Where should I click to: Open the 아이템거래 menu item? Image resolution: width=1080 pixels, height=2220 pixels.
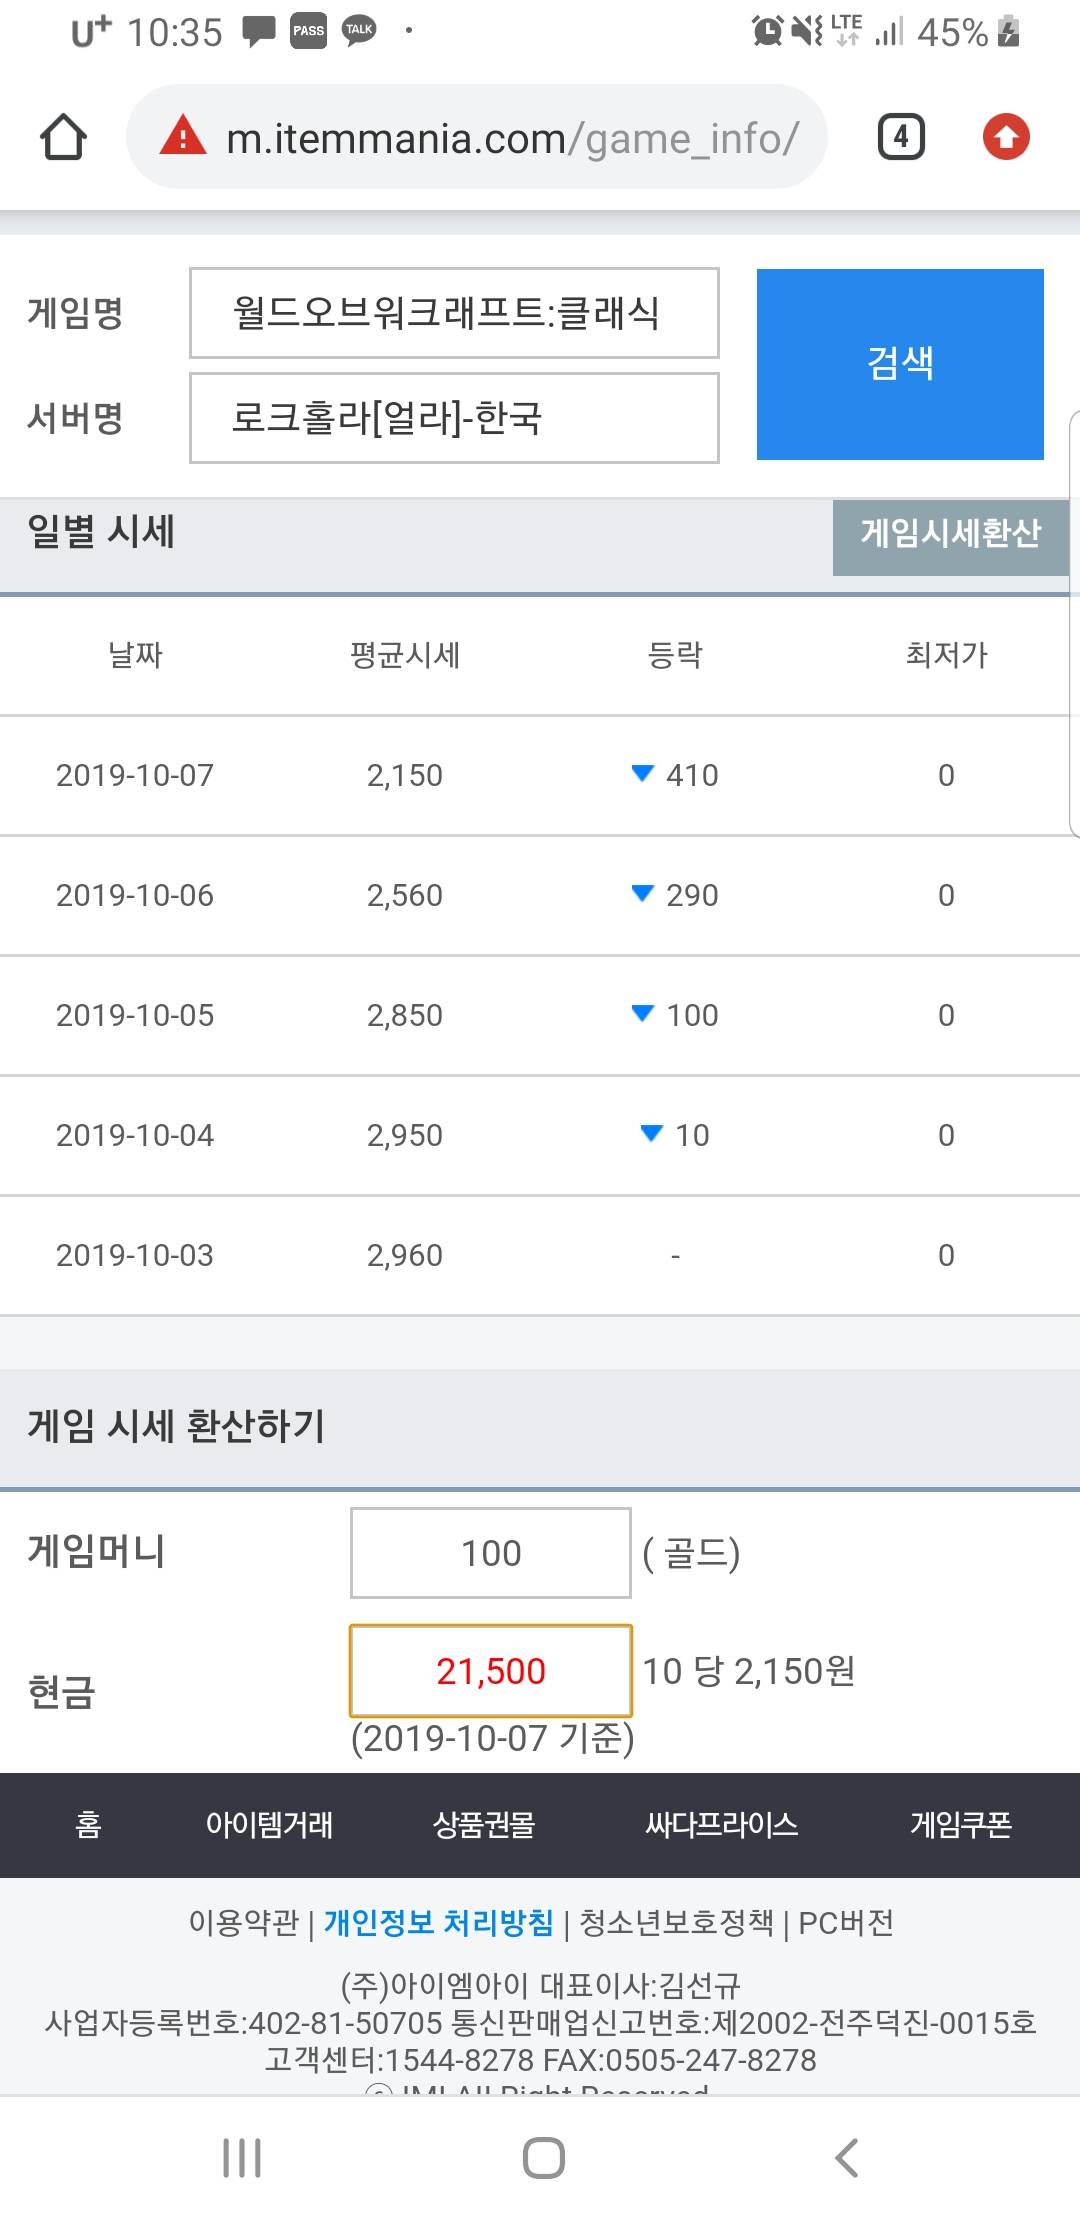(x=269, y=1825)
